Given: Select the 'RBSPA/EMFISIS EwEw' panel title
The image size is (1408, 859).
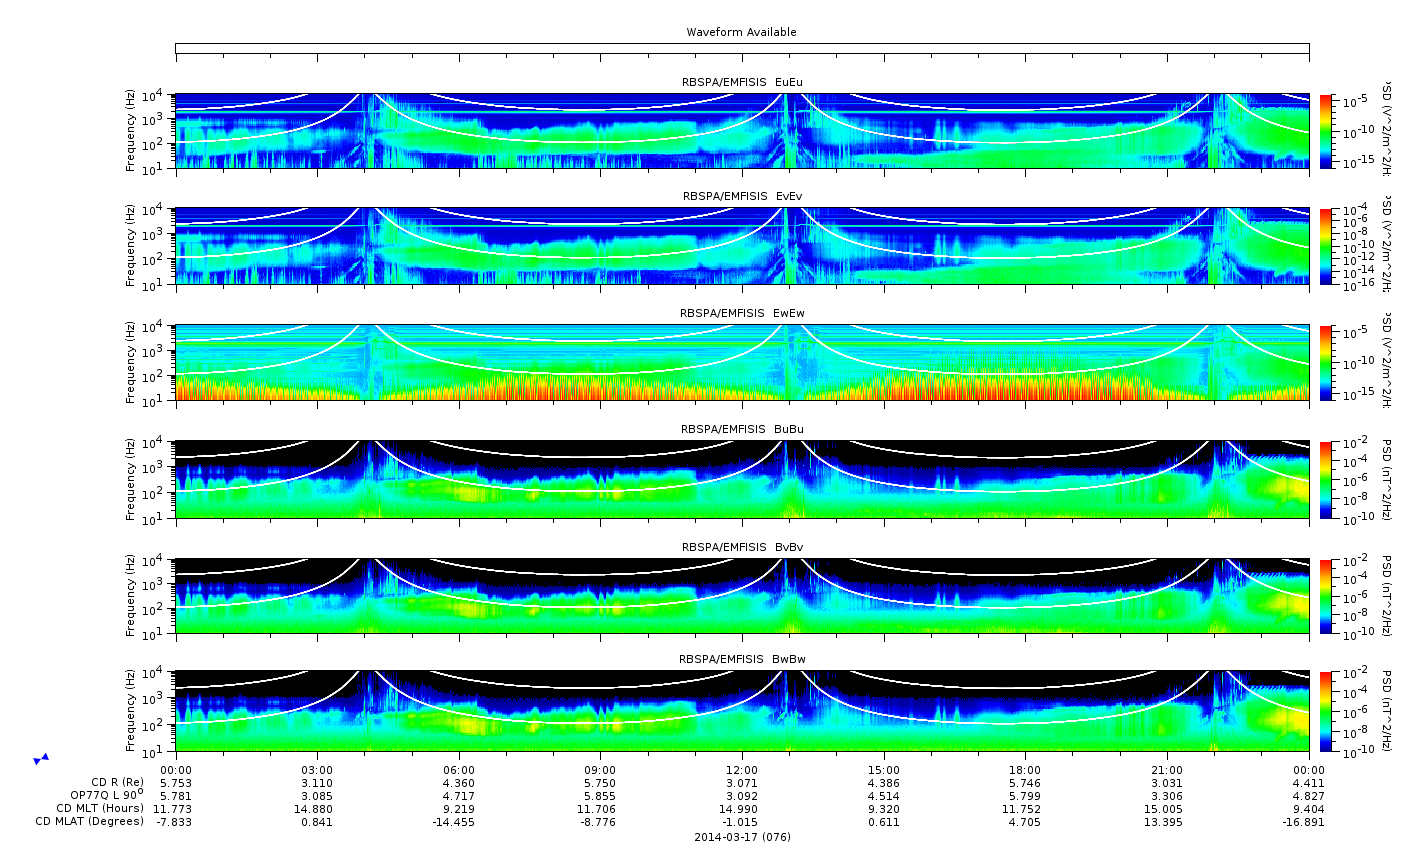Looking at the screenshot, I should (741, 313).
